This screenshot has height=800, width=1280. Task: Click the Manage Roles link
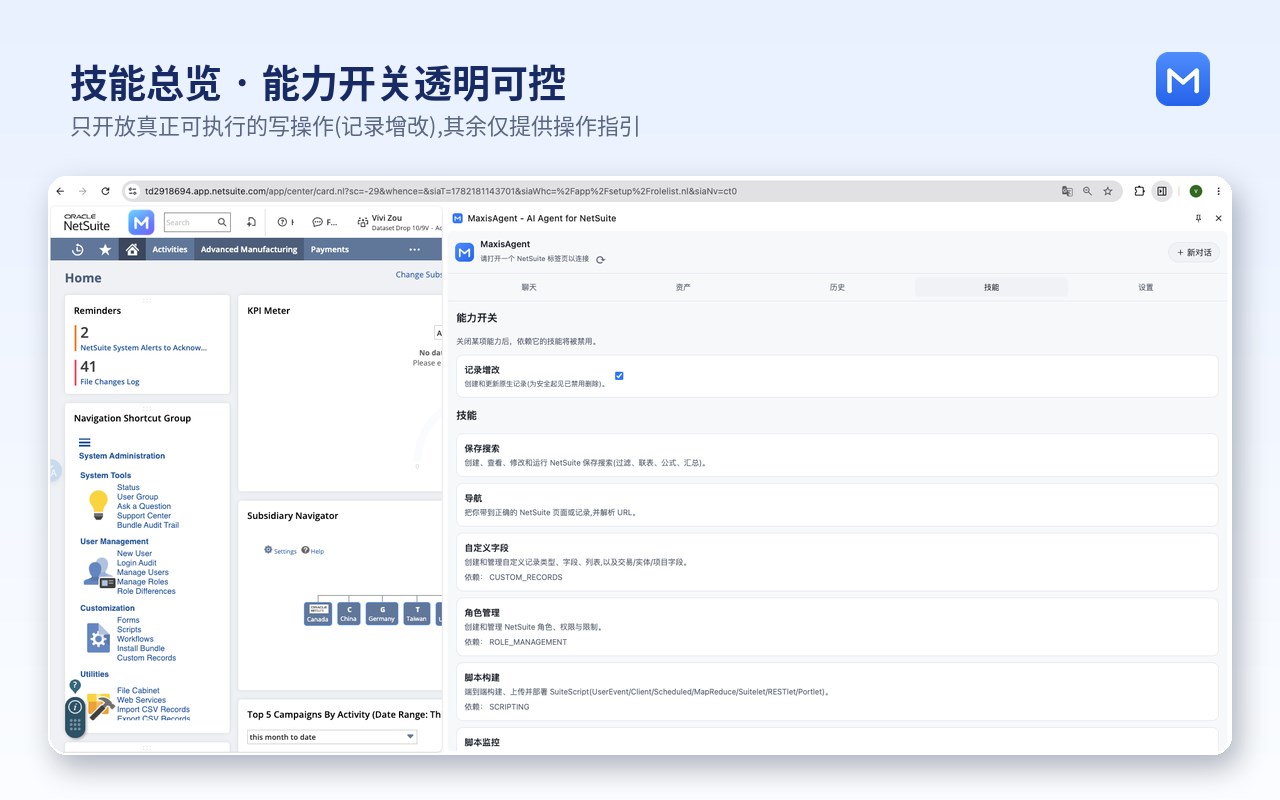click(x=142, y=582)
